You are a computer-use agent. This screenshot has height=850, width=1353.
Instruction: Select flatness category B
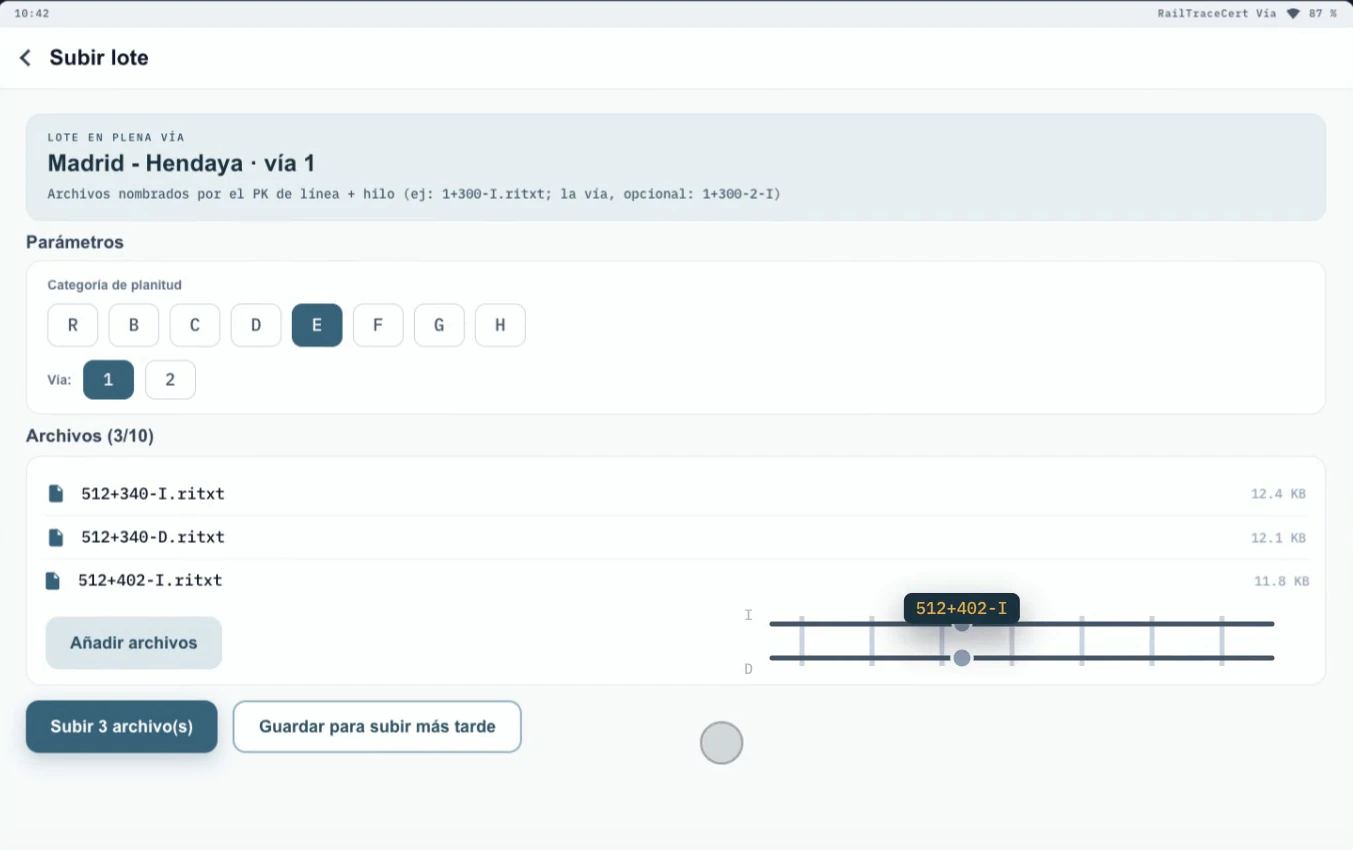pyautogui.click(x=134, y=325)
